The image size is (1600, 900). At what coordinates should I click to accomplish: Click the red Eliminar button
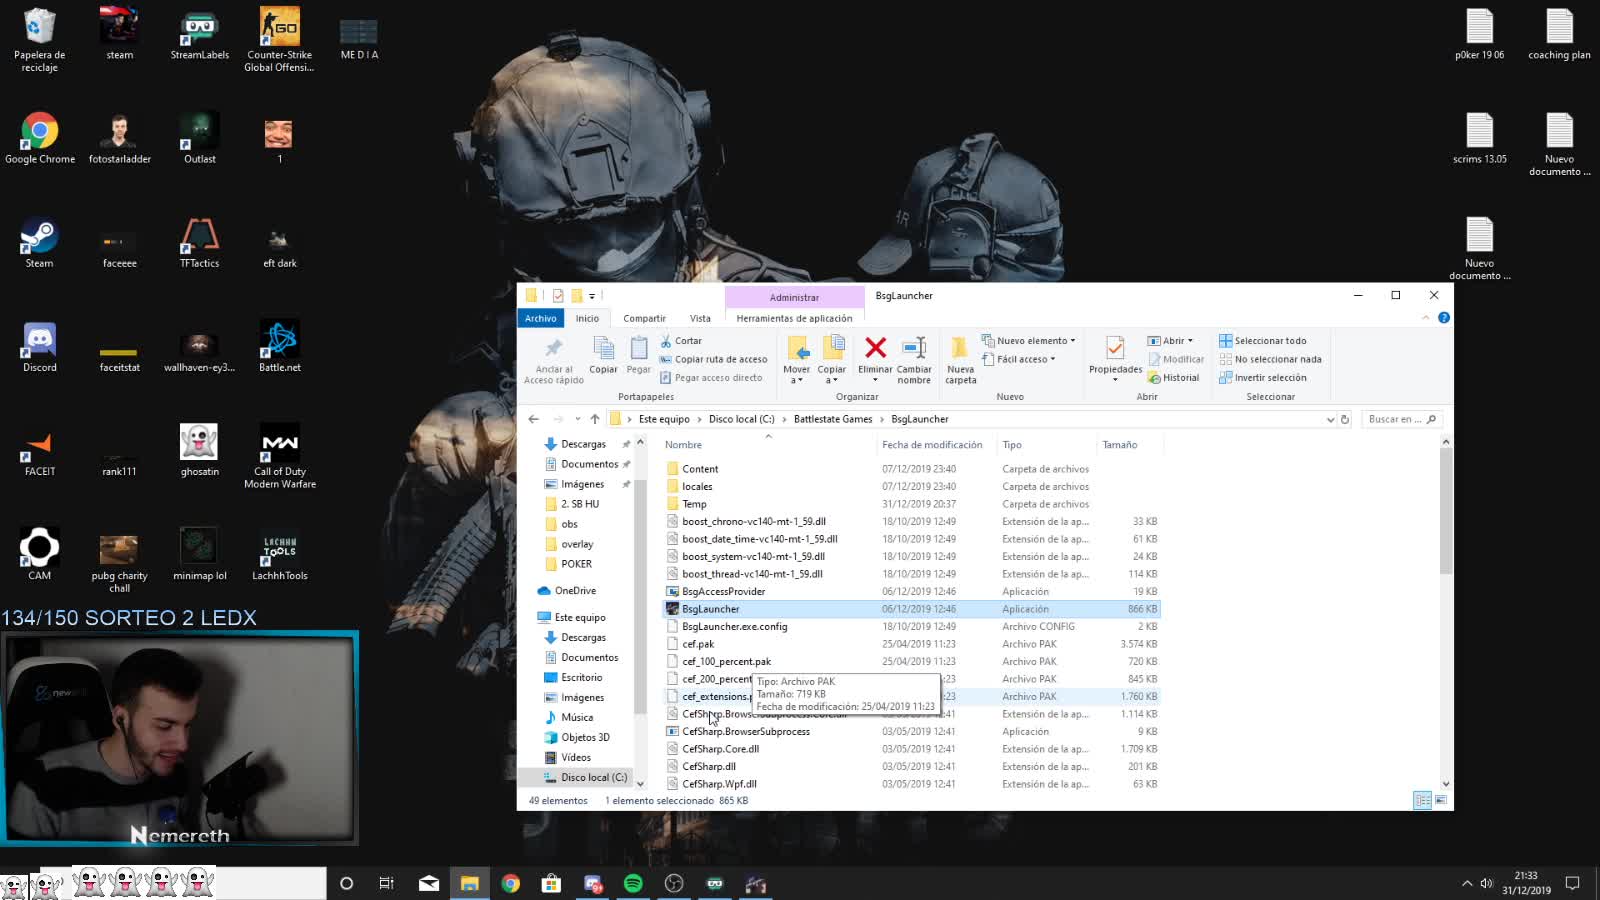pos(875,356)
